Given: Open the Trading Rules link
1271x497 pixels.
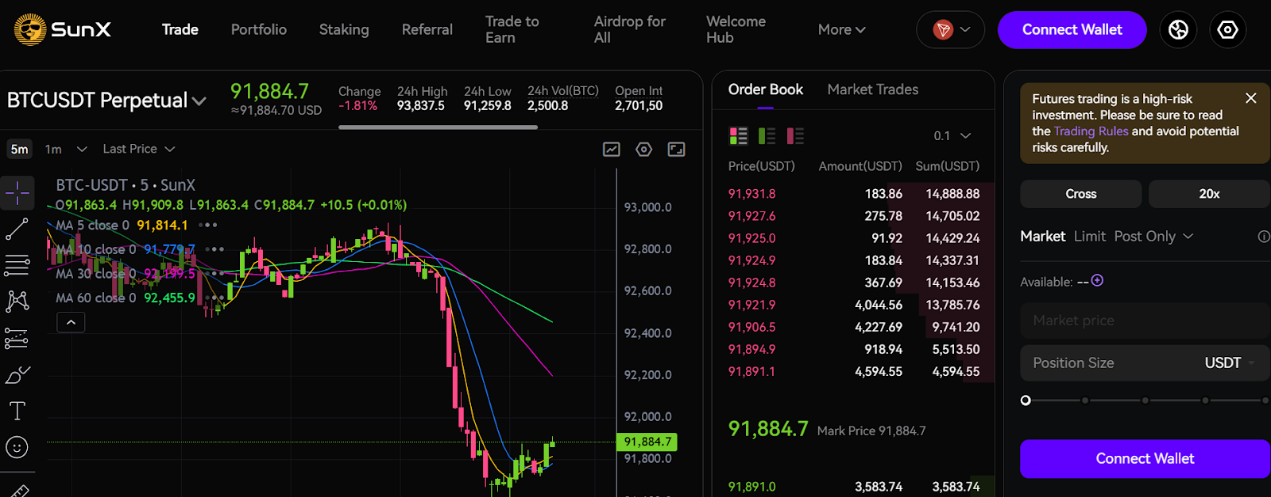Looking at the screenshot, I should tap(1090, 131).
